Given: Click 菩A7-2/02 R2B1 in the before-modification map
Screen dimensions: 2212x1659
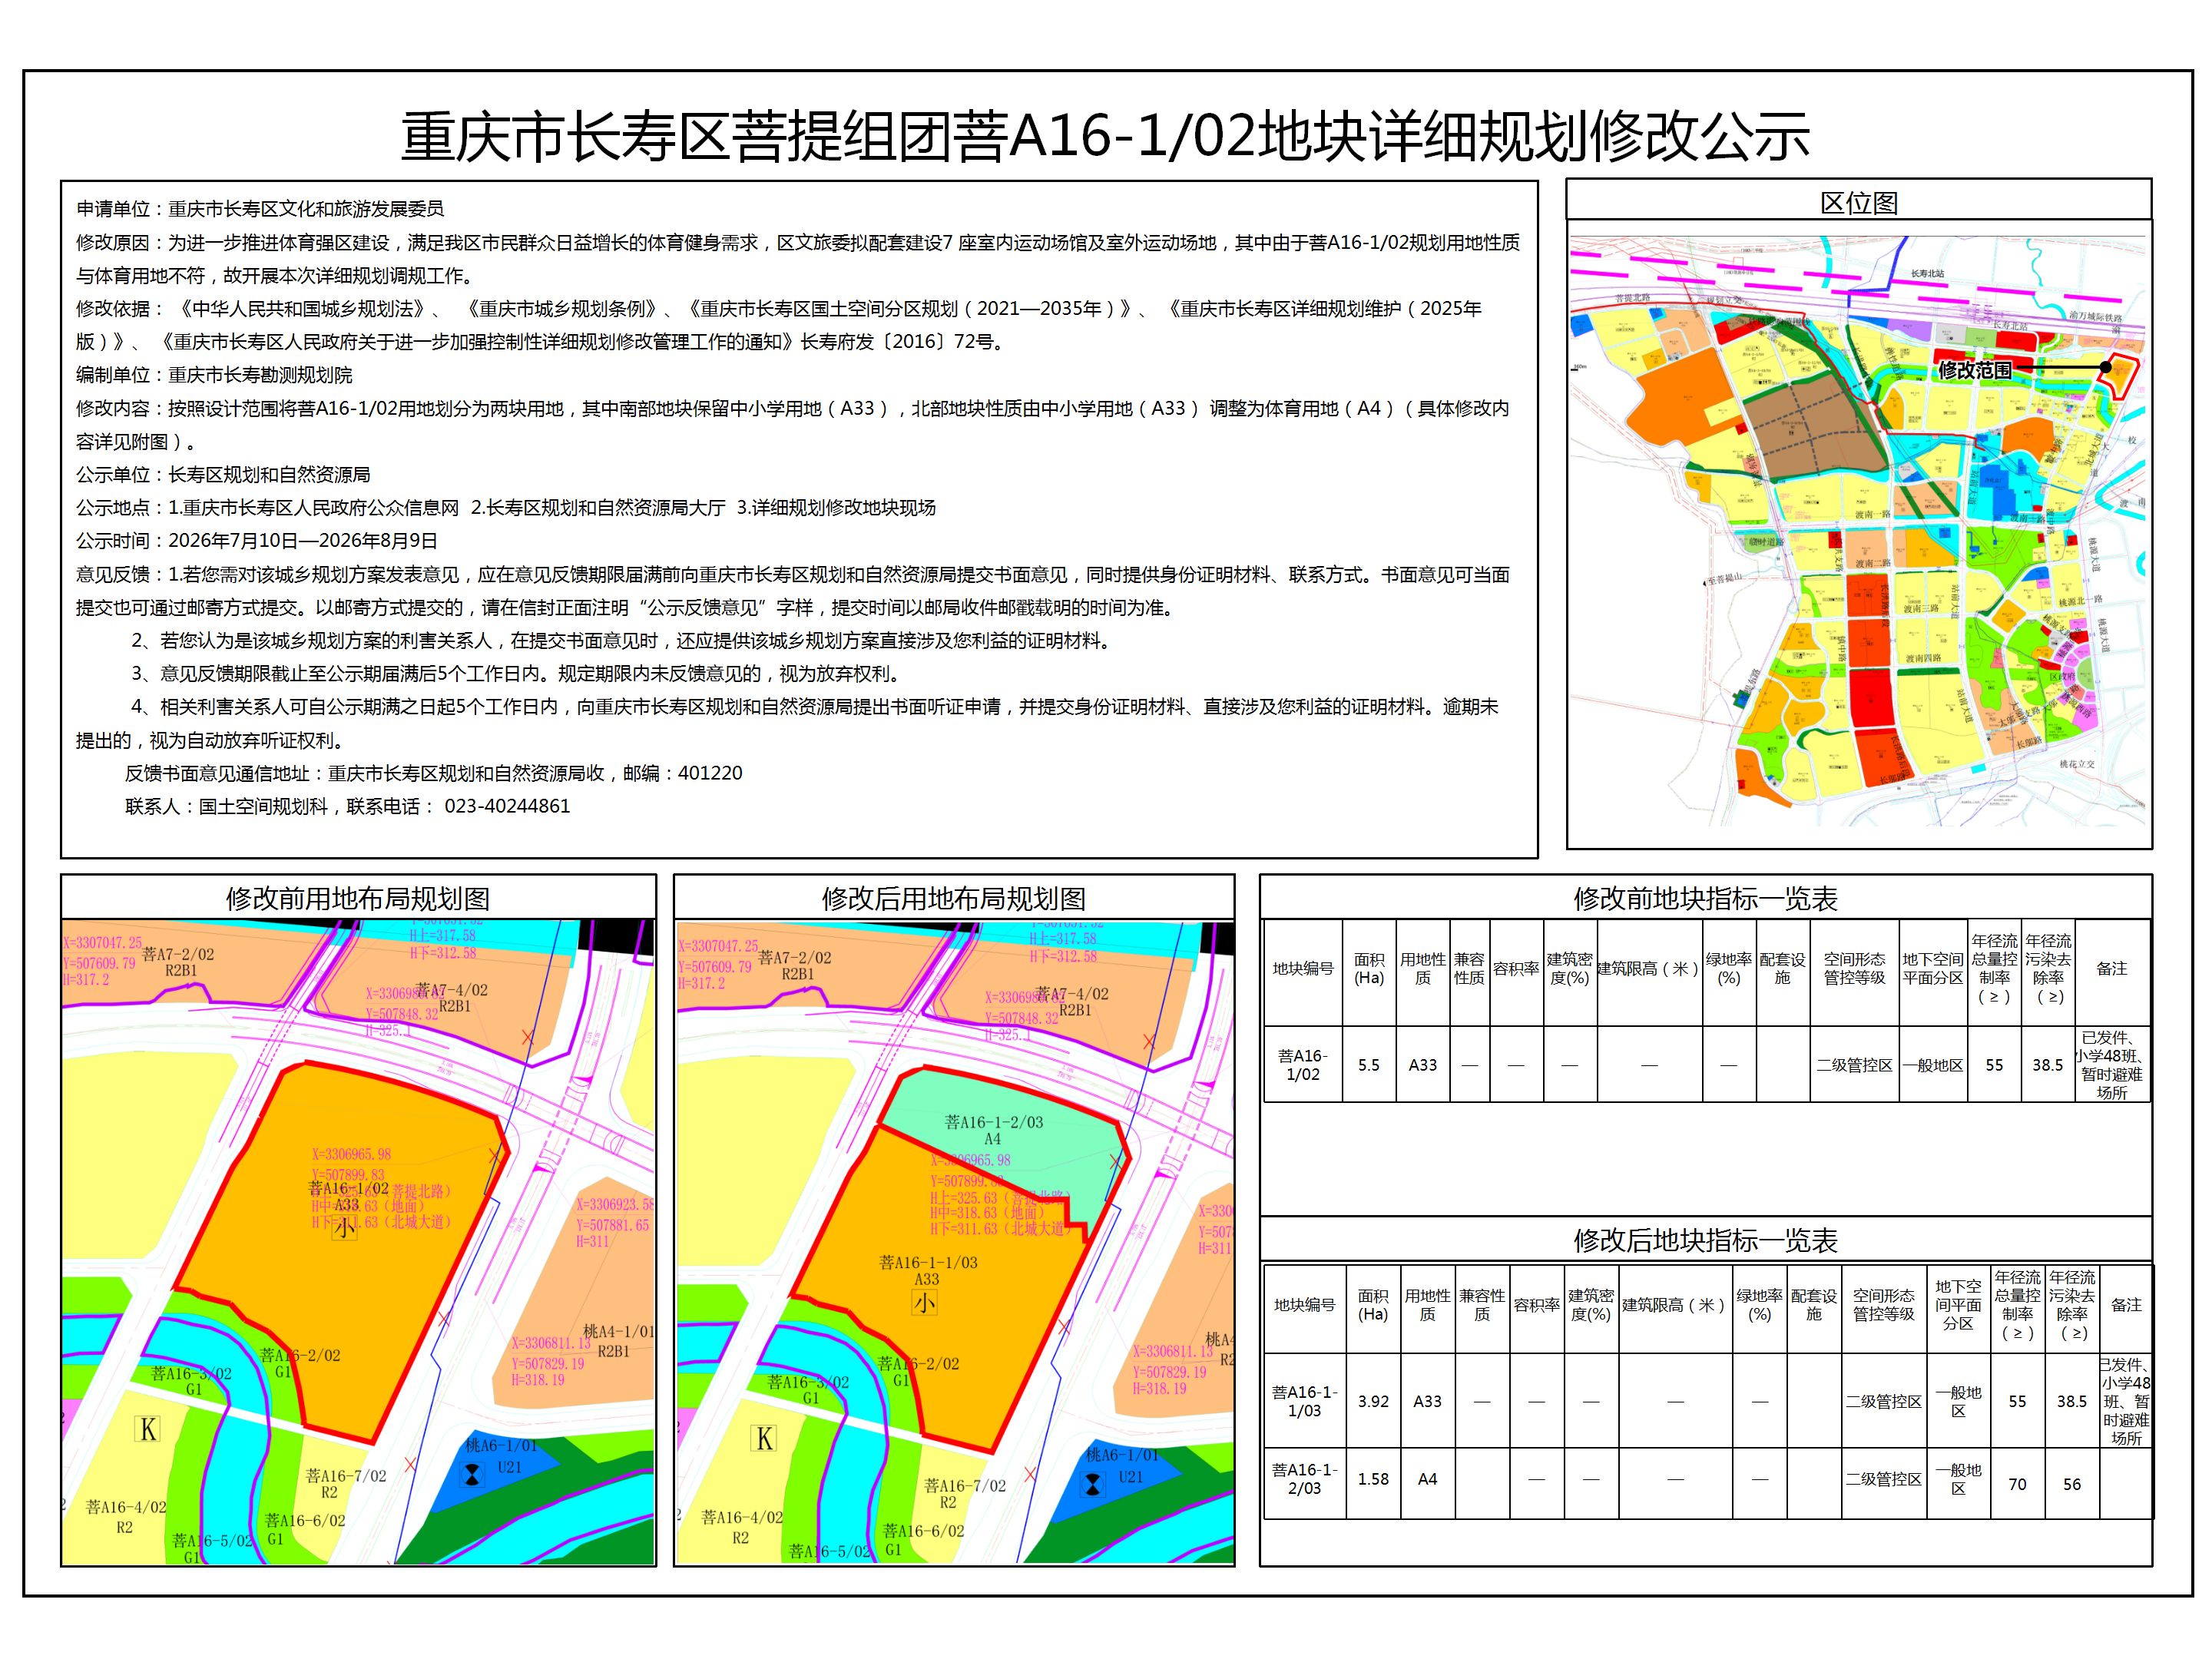Looking at the screenshot, I should click(x=178, y=962).
